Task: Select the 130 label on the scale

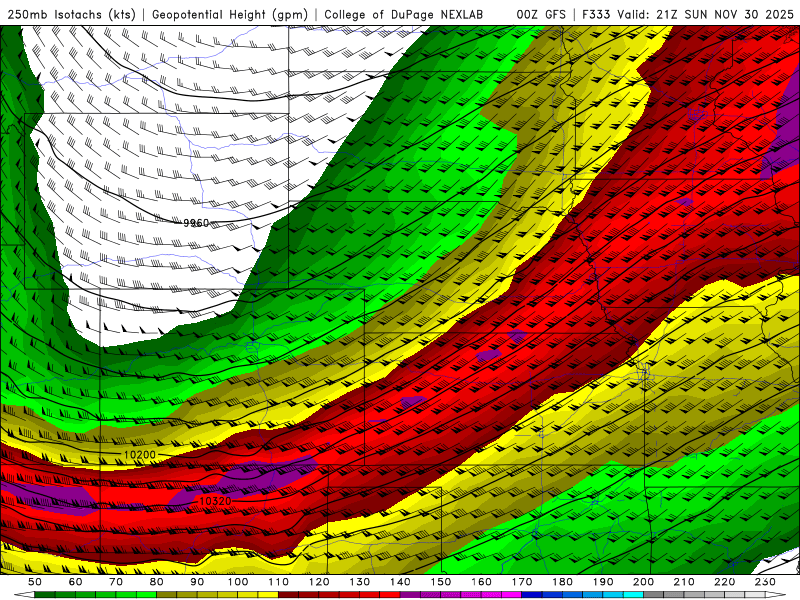Action: 360,582
